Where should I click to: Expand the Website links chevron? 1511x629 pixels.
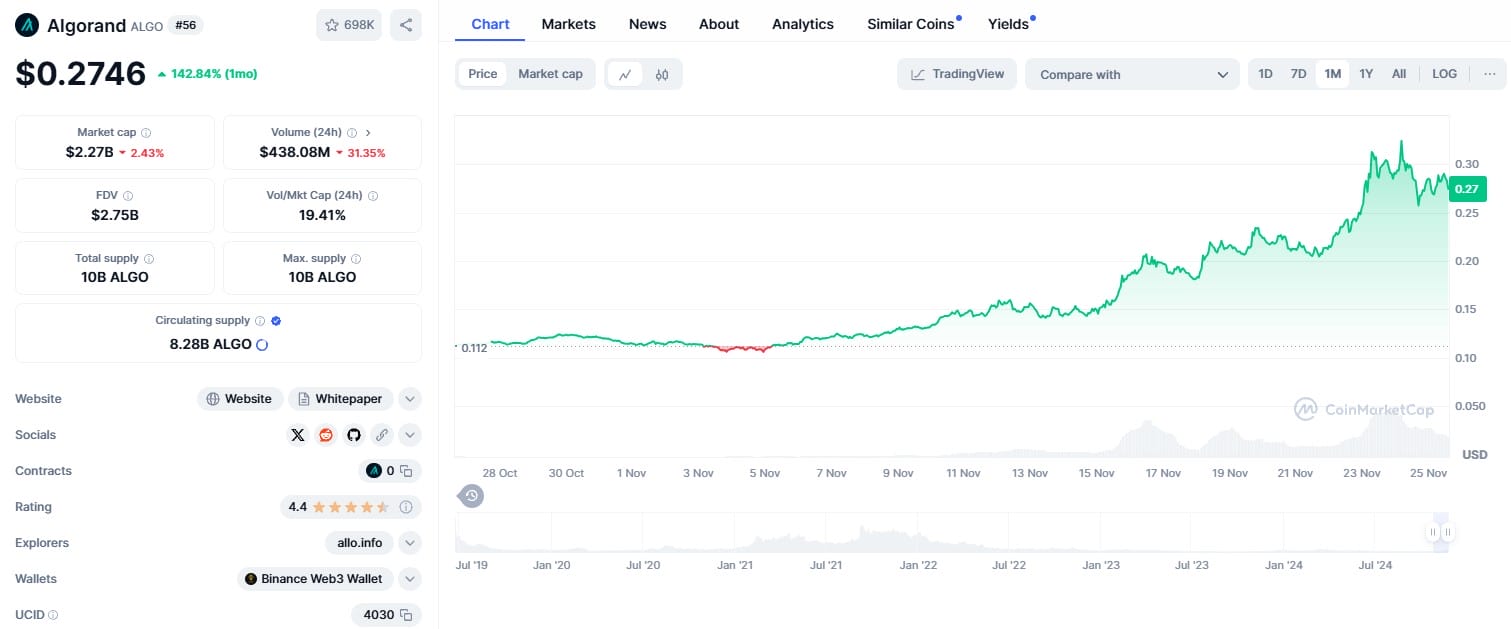point(410,399)
